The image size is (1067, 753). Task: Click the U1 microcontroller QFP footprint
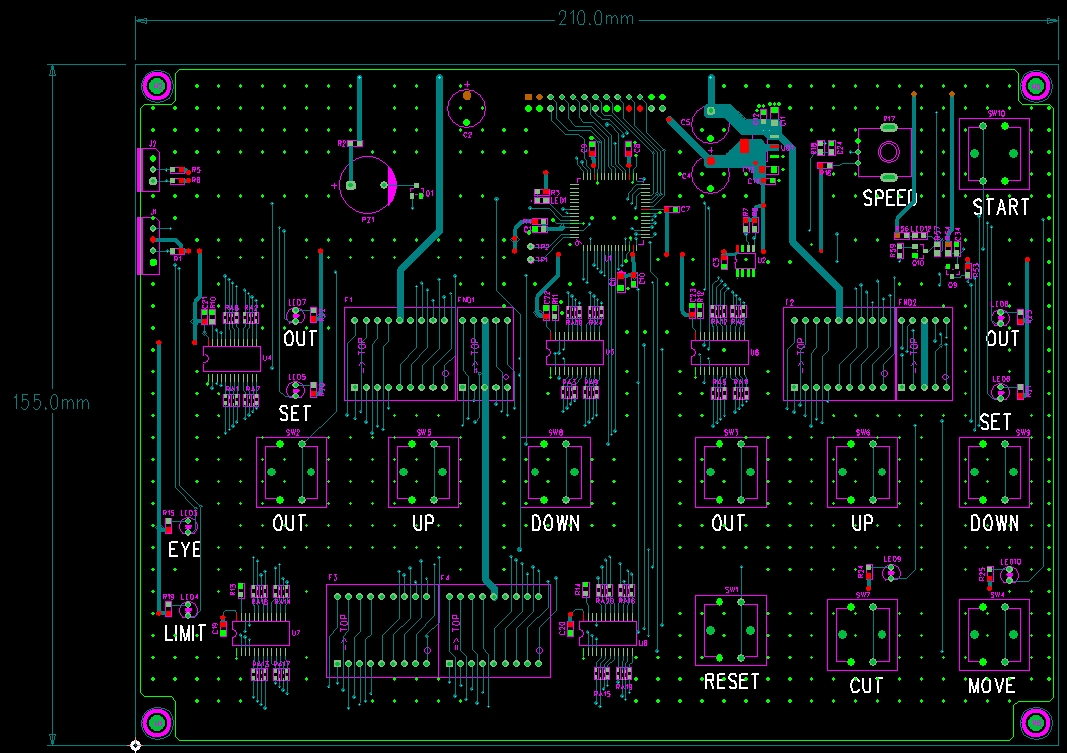pos(607,211)
